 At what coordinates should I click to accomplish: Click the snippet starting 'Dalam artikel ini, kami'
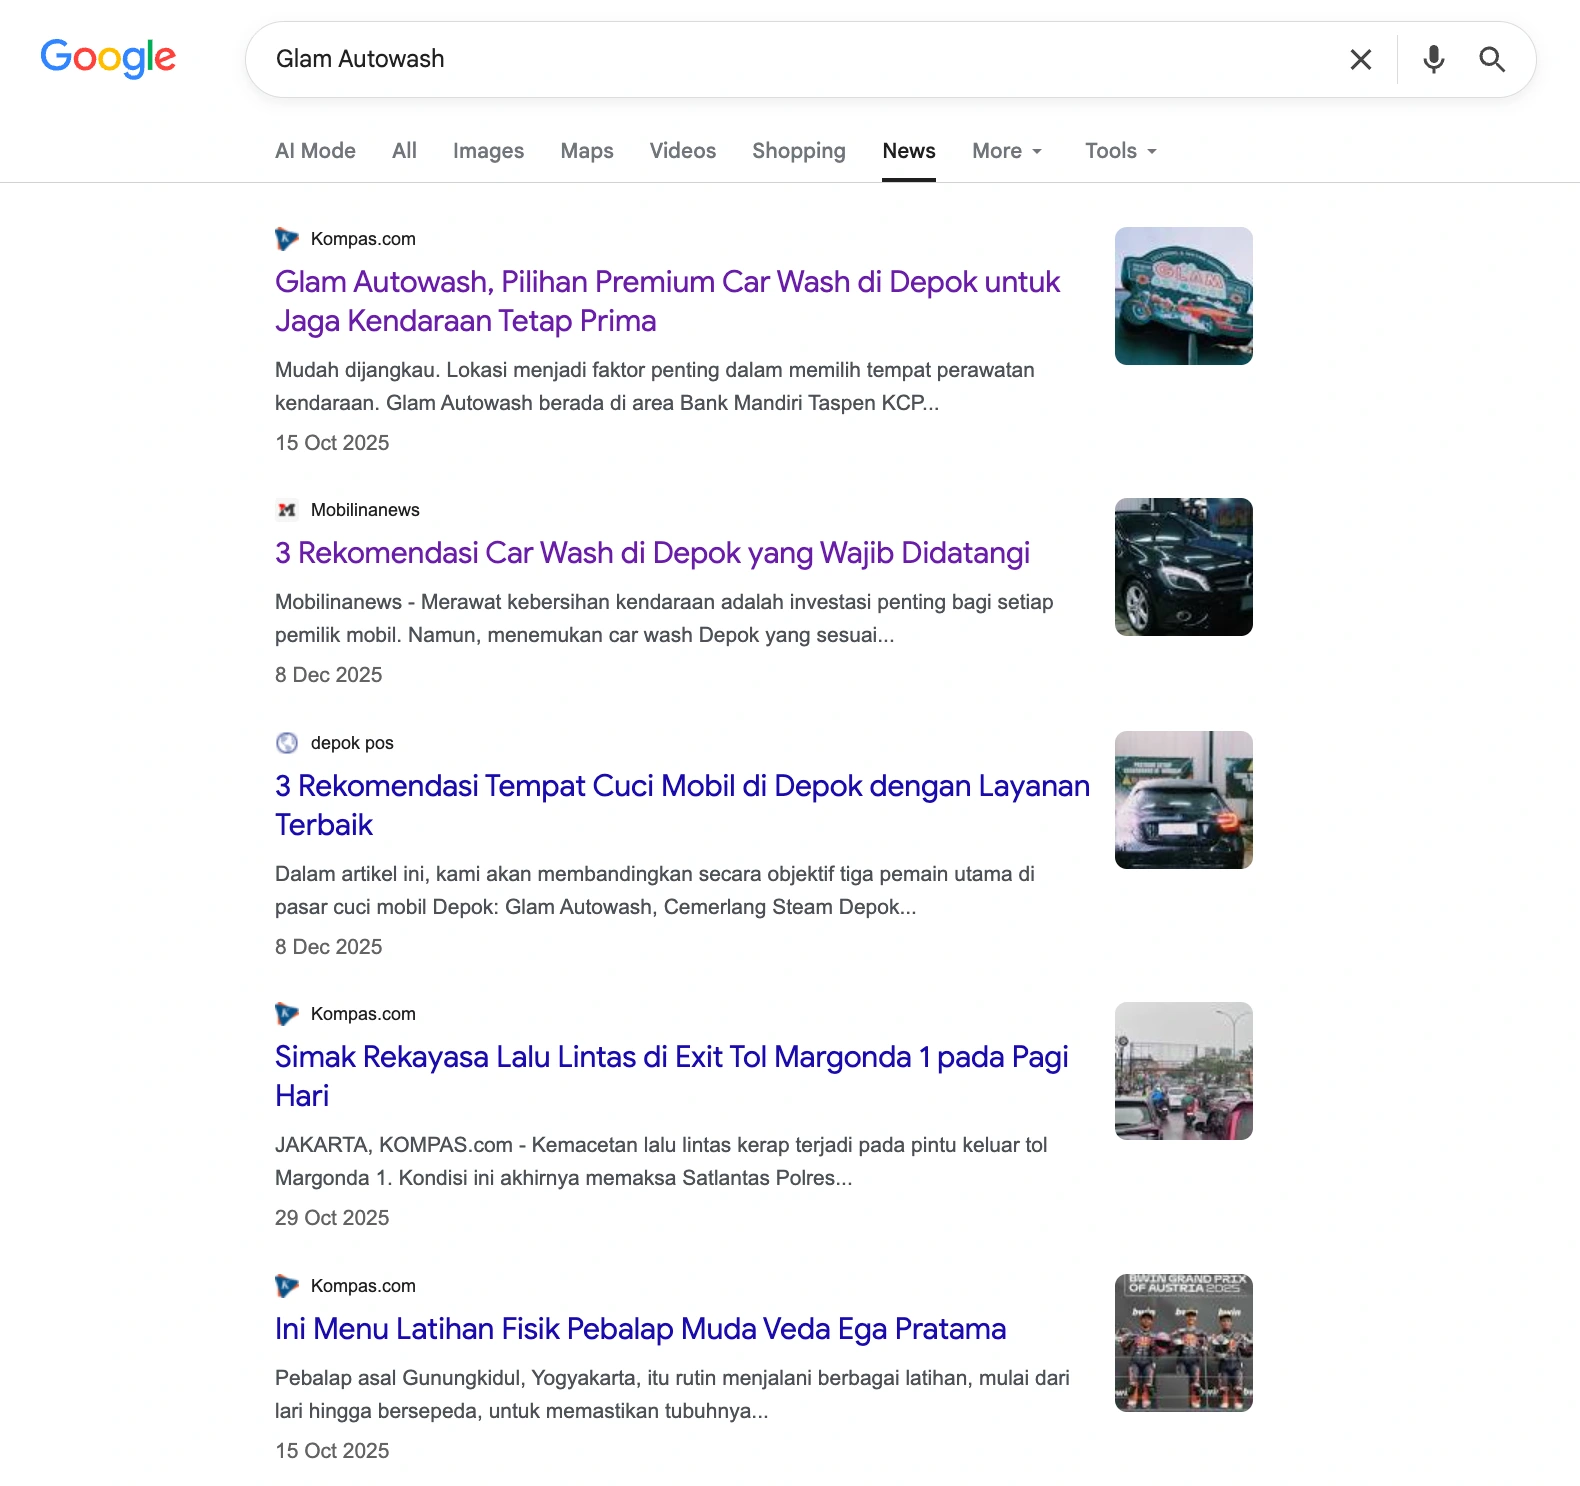(x=655, y=890)
